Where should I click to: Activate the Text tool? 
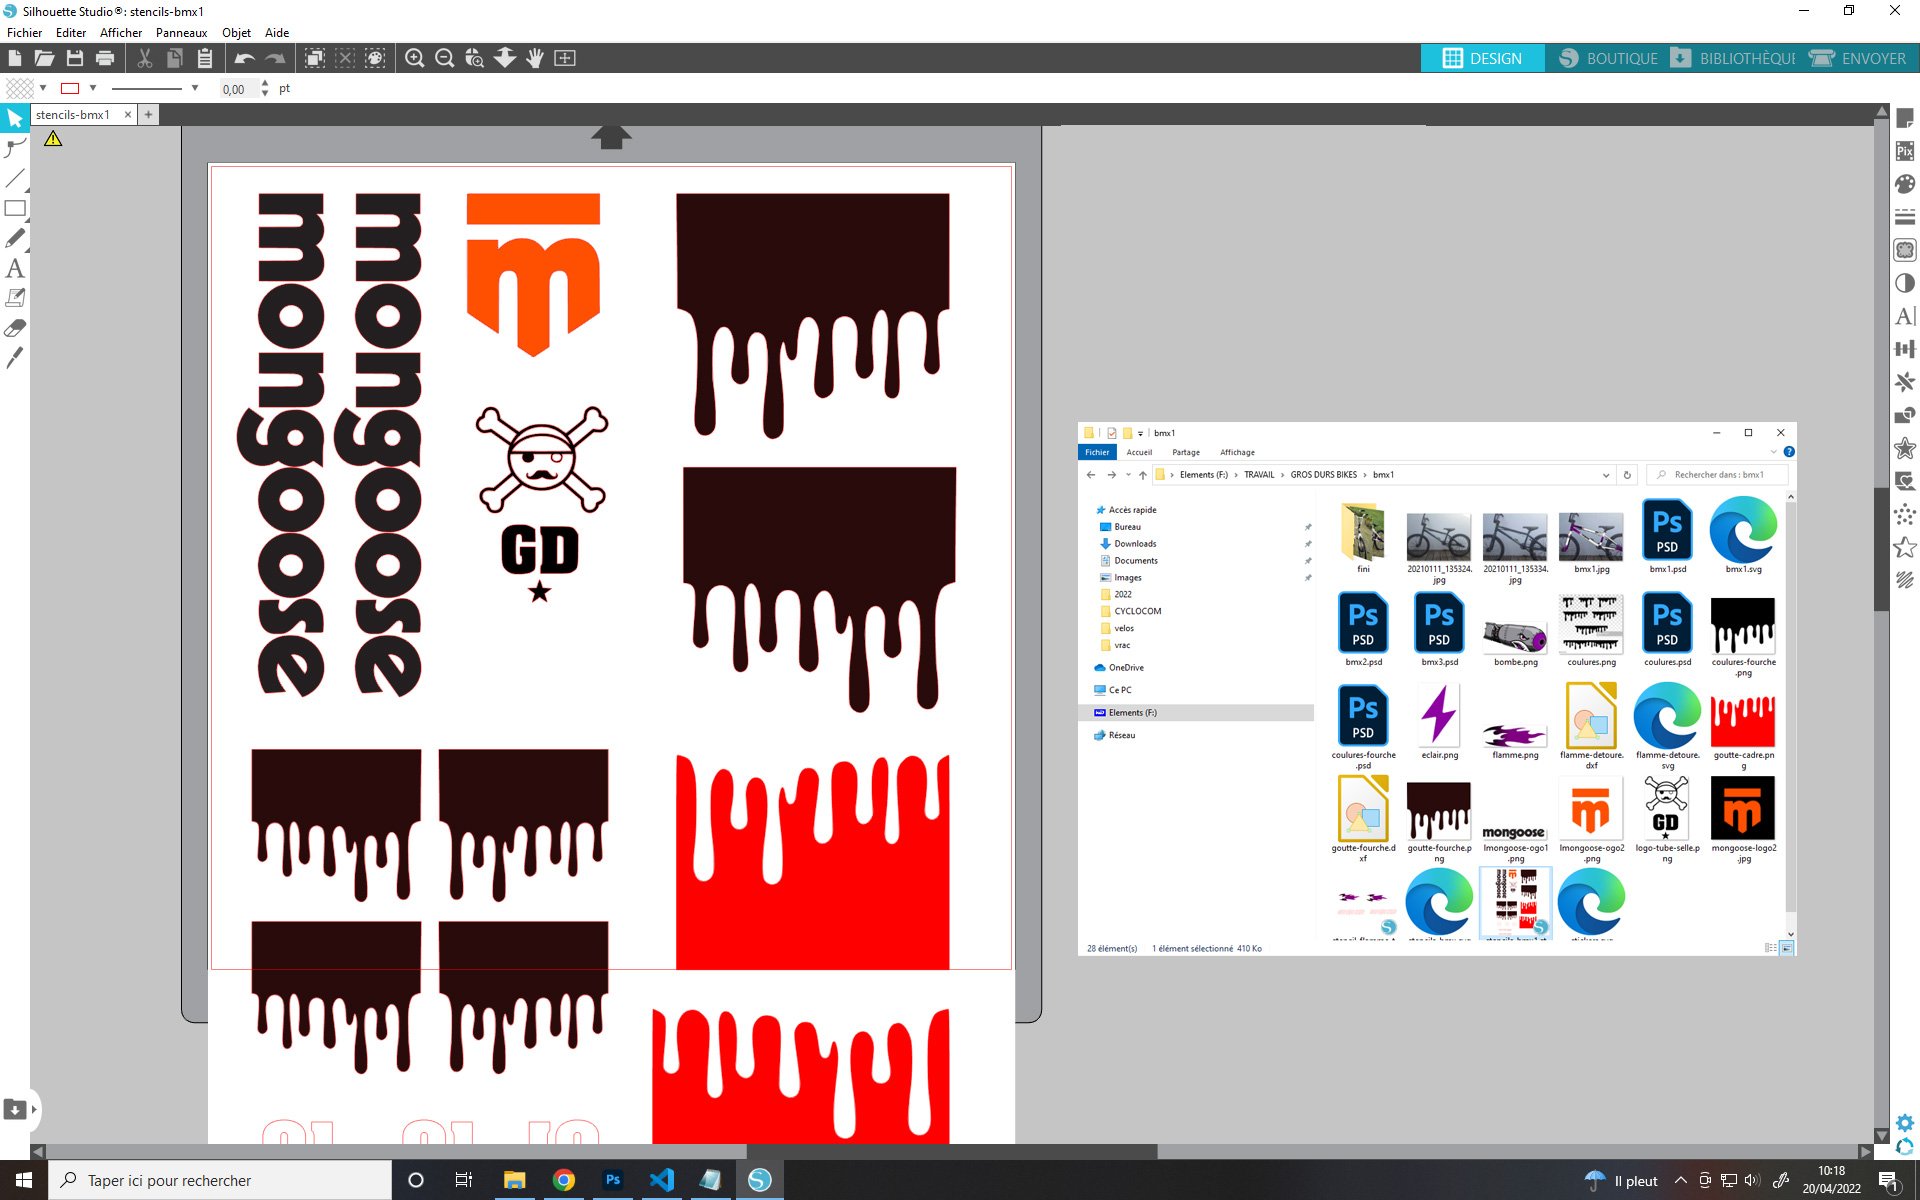tap(15, 268)
